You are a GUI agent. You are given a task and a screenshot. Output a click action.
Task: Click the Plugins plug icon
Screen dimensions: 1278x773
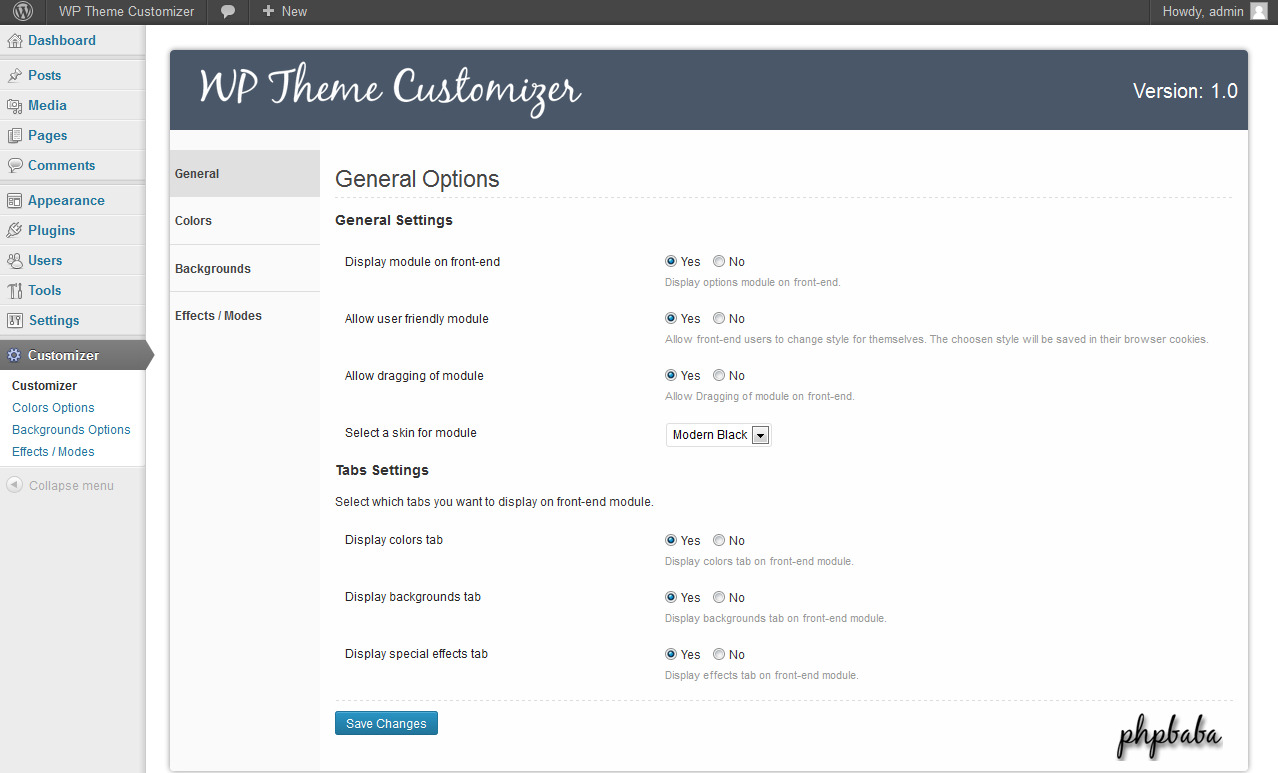pos(15,231)
